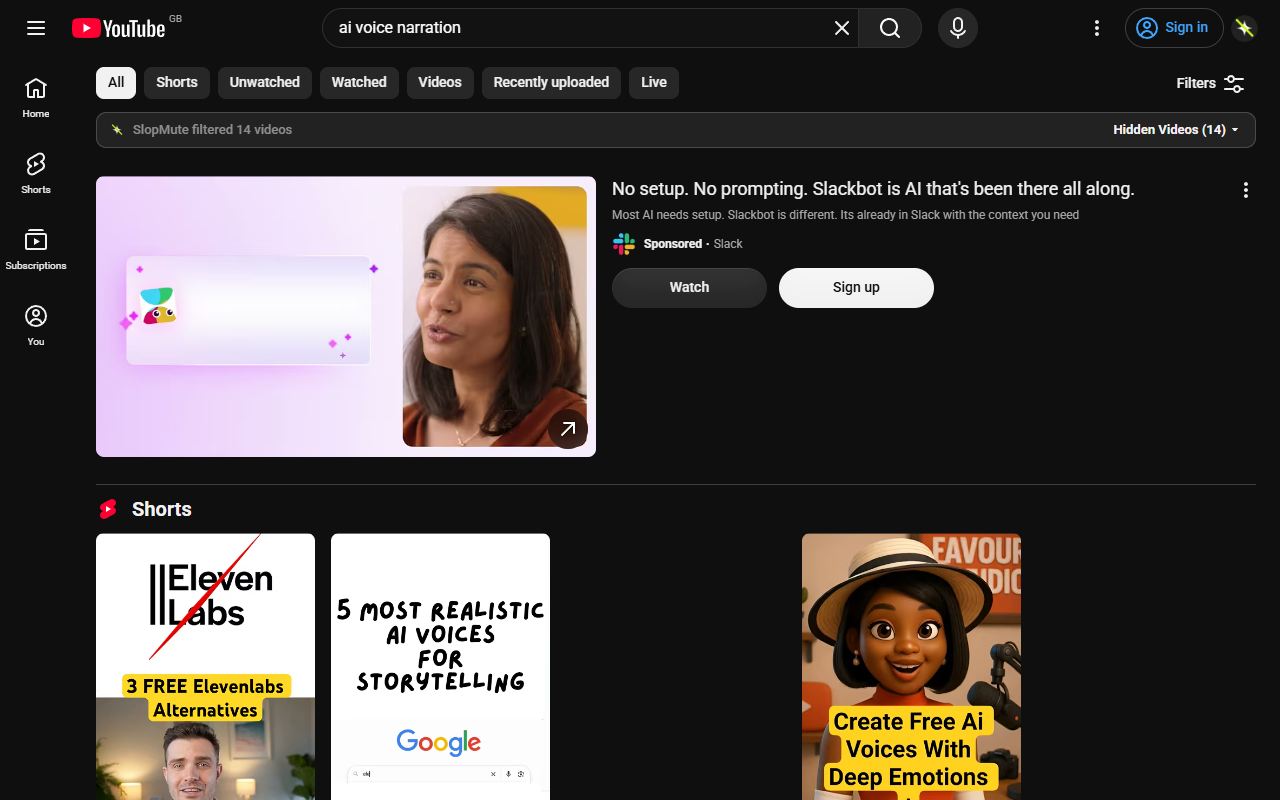Select the Watched filter chip

(359, 83)
